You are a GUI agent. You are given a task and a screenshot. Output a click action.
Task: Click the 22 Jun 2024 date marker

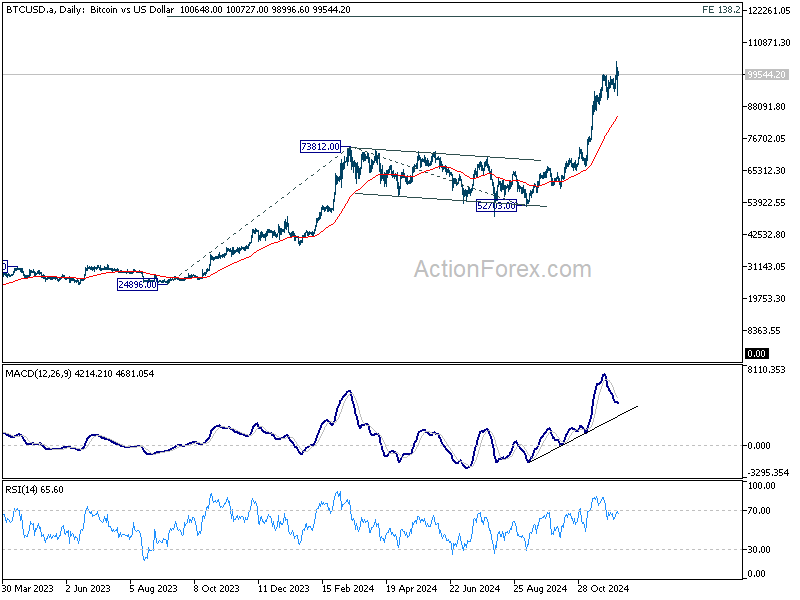point(474,589)
